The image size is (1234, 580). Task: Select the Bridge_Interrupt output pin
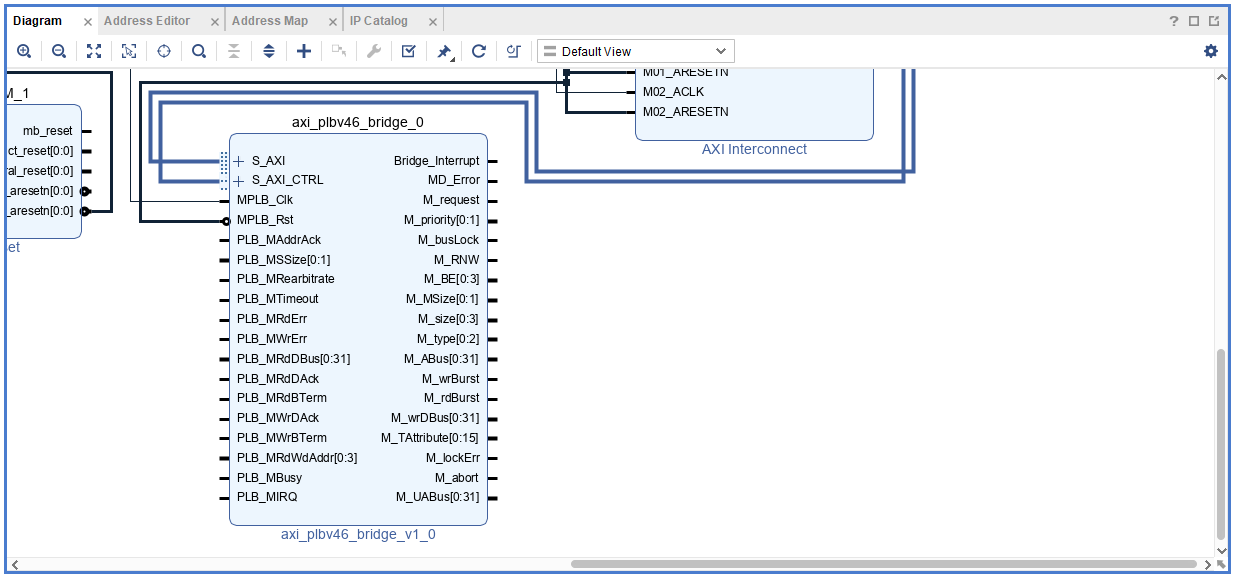click(436, 160)
